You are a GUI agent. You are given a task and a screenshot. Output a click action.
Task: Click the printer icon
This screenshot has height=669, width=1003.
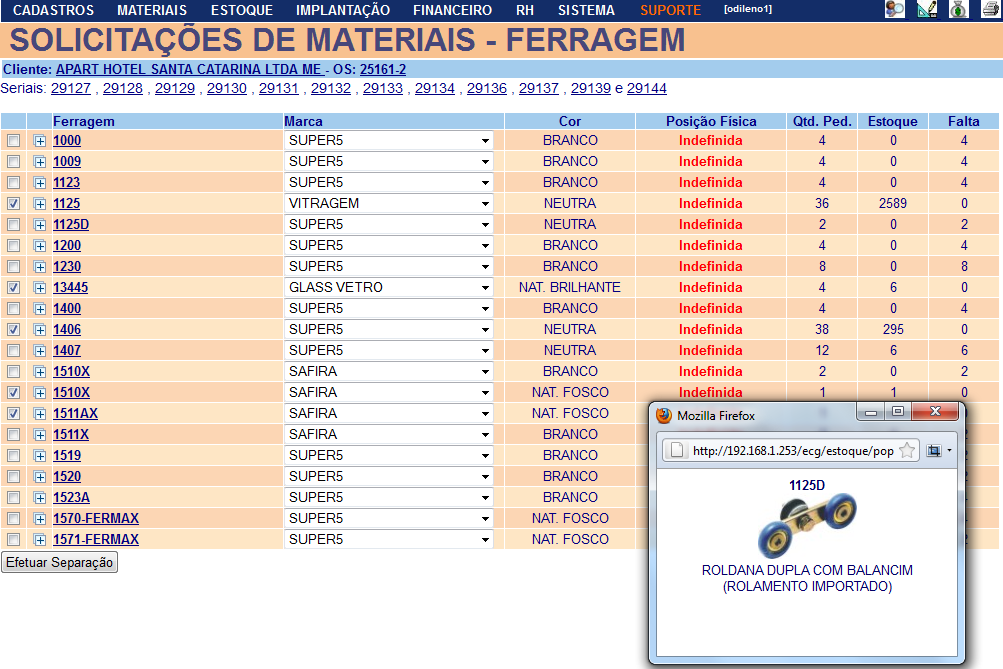point(990,10)
